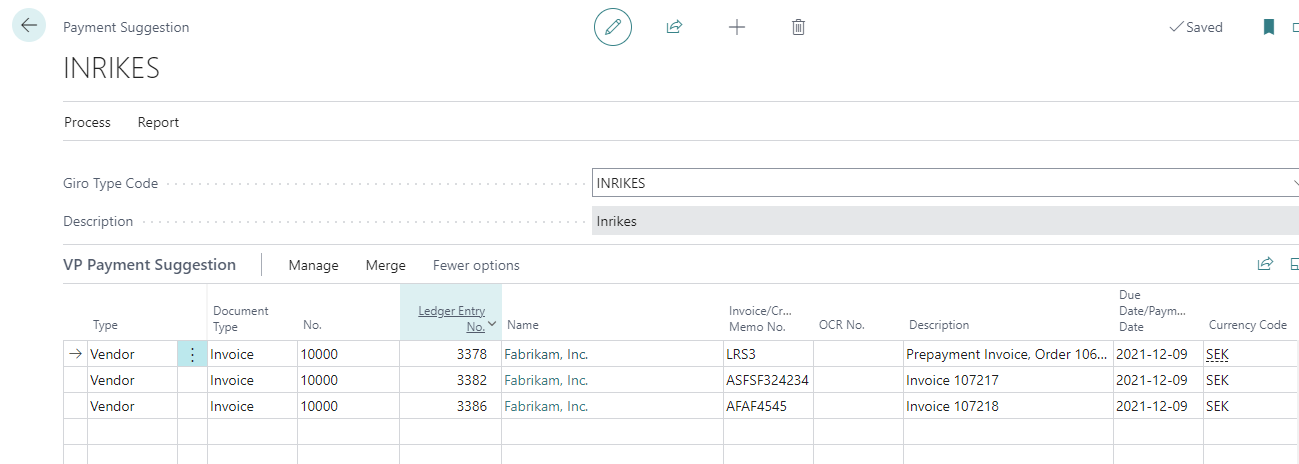The height and width of the screenshot is (464, 1299).
Task: Open row options menu for entry 3378
Action: pos(192,354)
